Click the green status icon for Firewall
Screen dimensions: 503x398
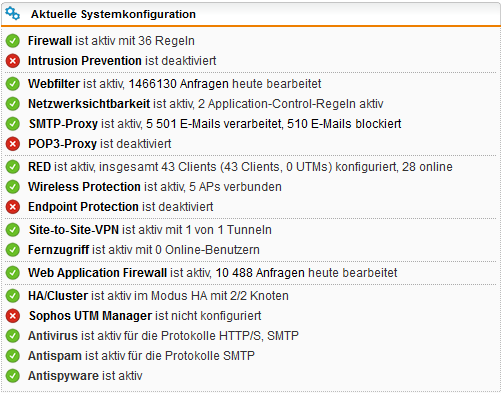click(x=13, y=41)
